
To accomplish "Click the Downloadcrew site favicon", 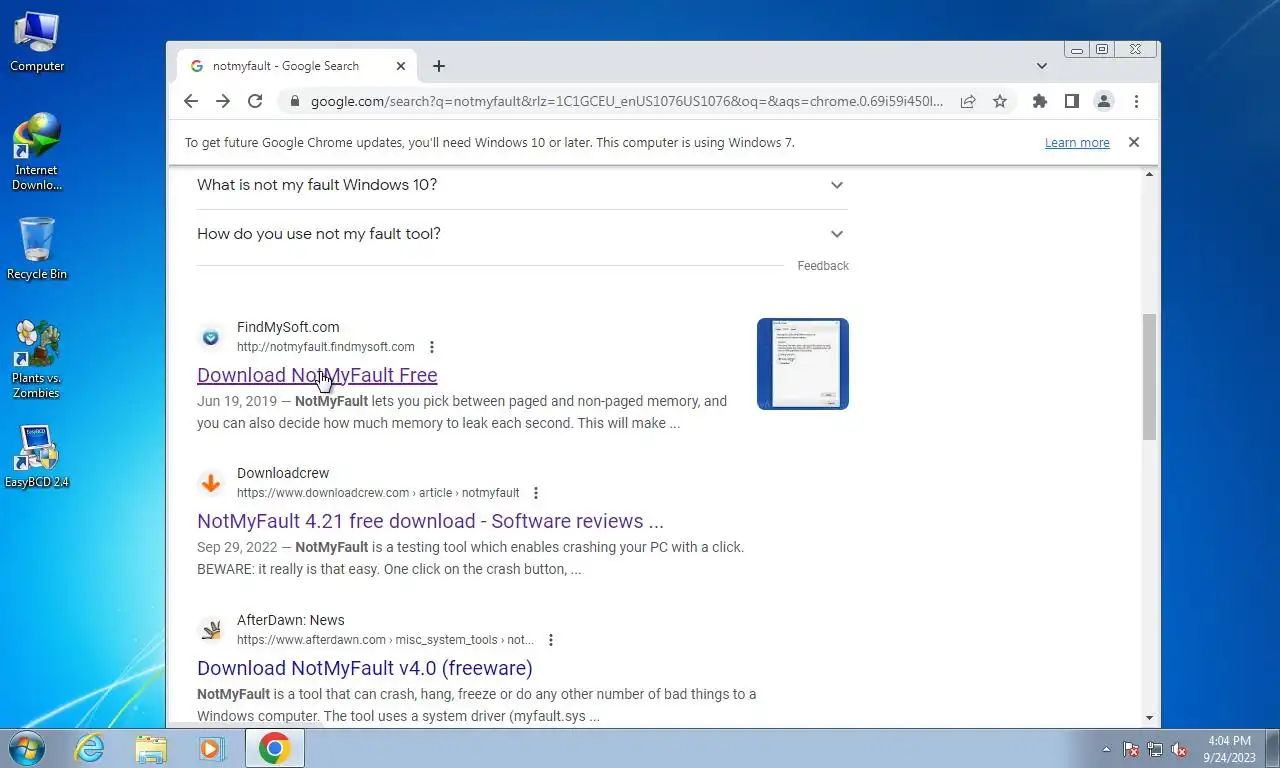I will [x=211, y=484].
